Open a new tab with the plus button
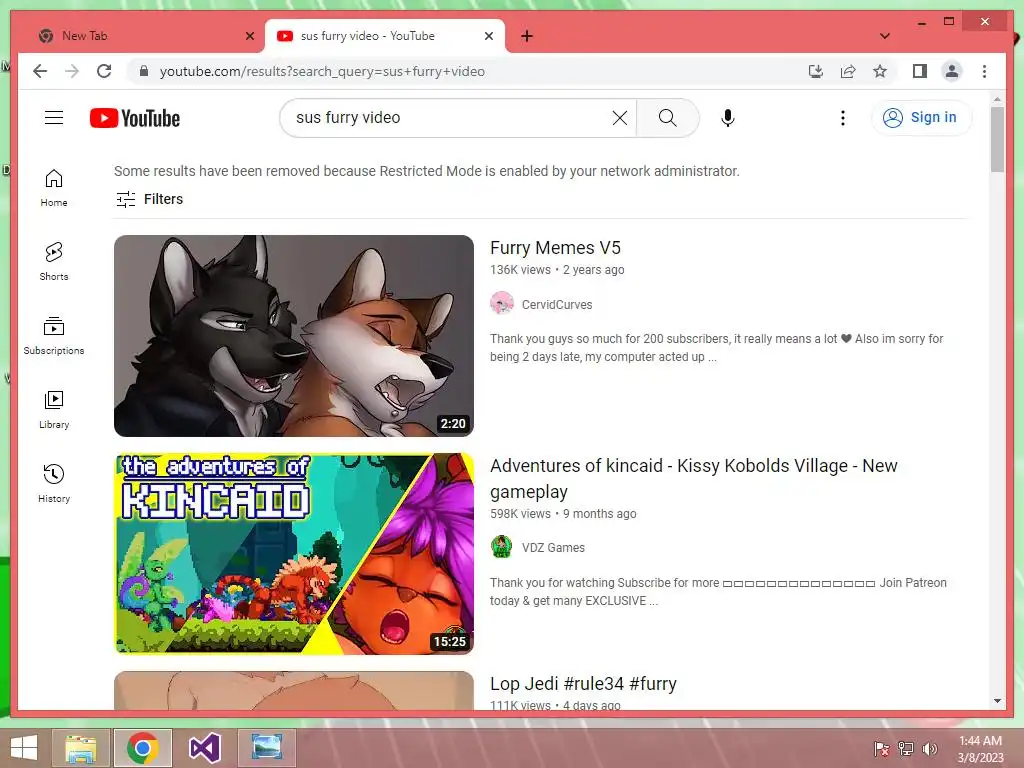The height and width of the screenshot is (768, 1024). 527,36
